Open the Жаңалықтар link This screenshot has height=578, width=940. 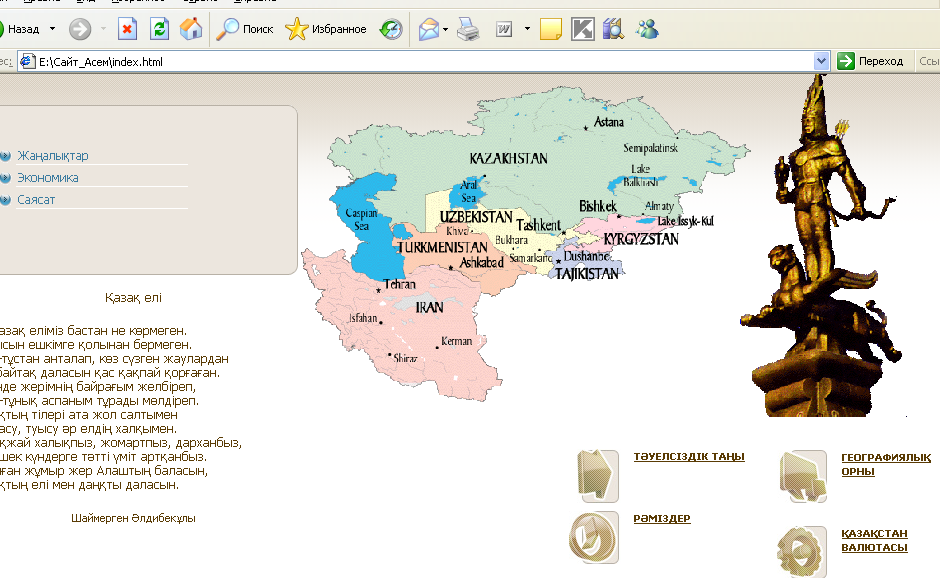coord(53,156)
